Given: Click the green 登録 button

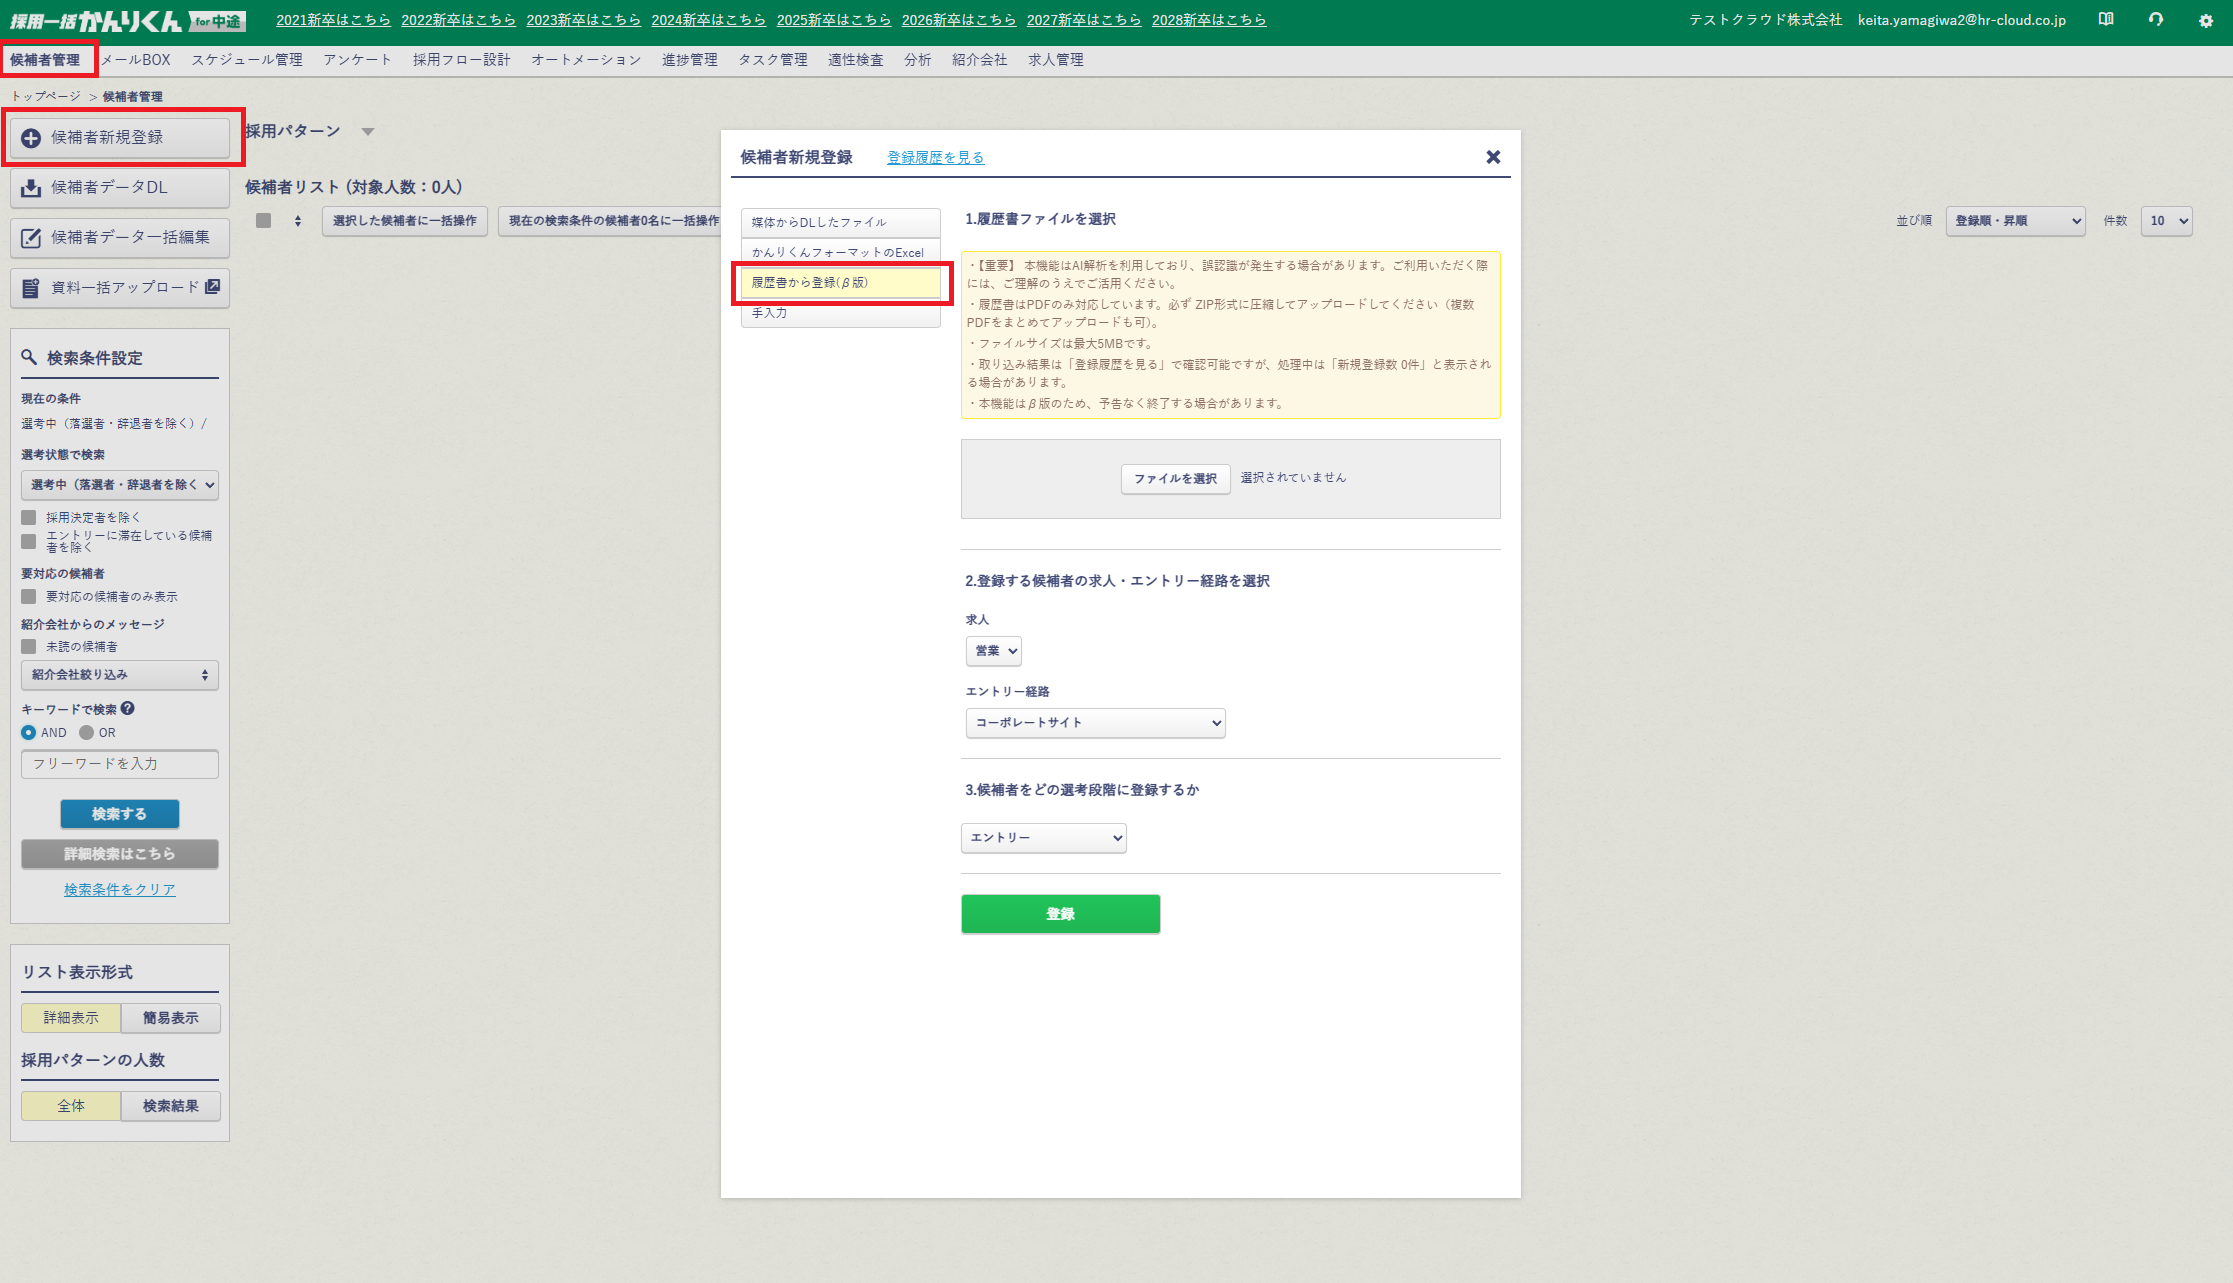Looking at the screenshot, I should click(1060, 913).
